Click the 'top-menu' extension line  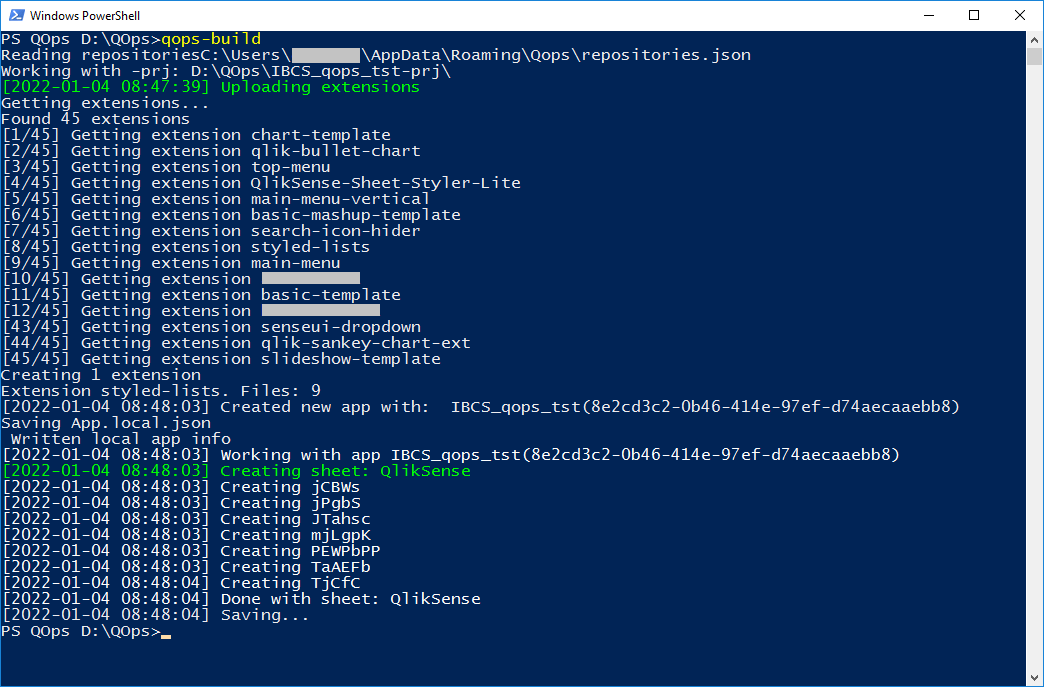tap(166, 166)
